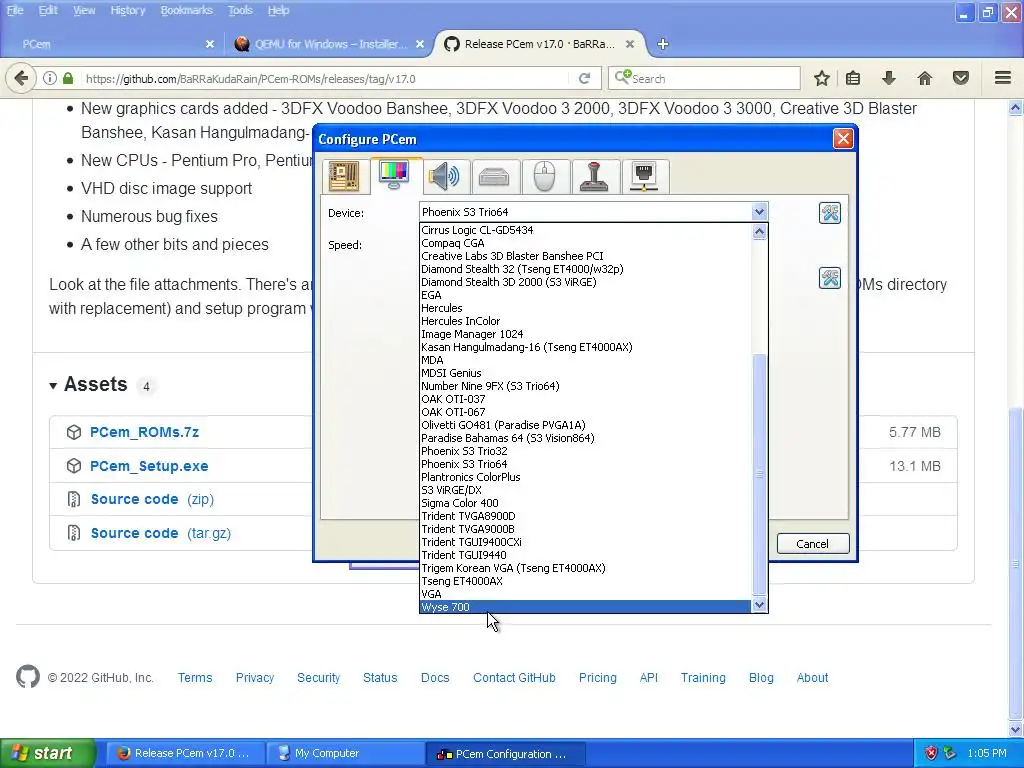Open the File menu

[x=15, y=10]
